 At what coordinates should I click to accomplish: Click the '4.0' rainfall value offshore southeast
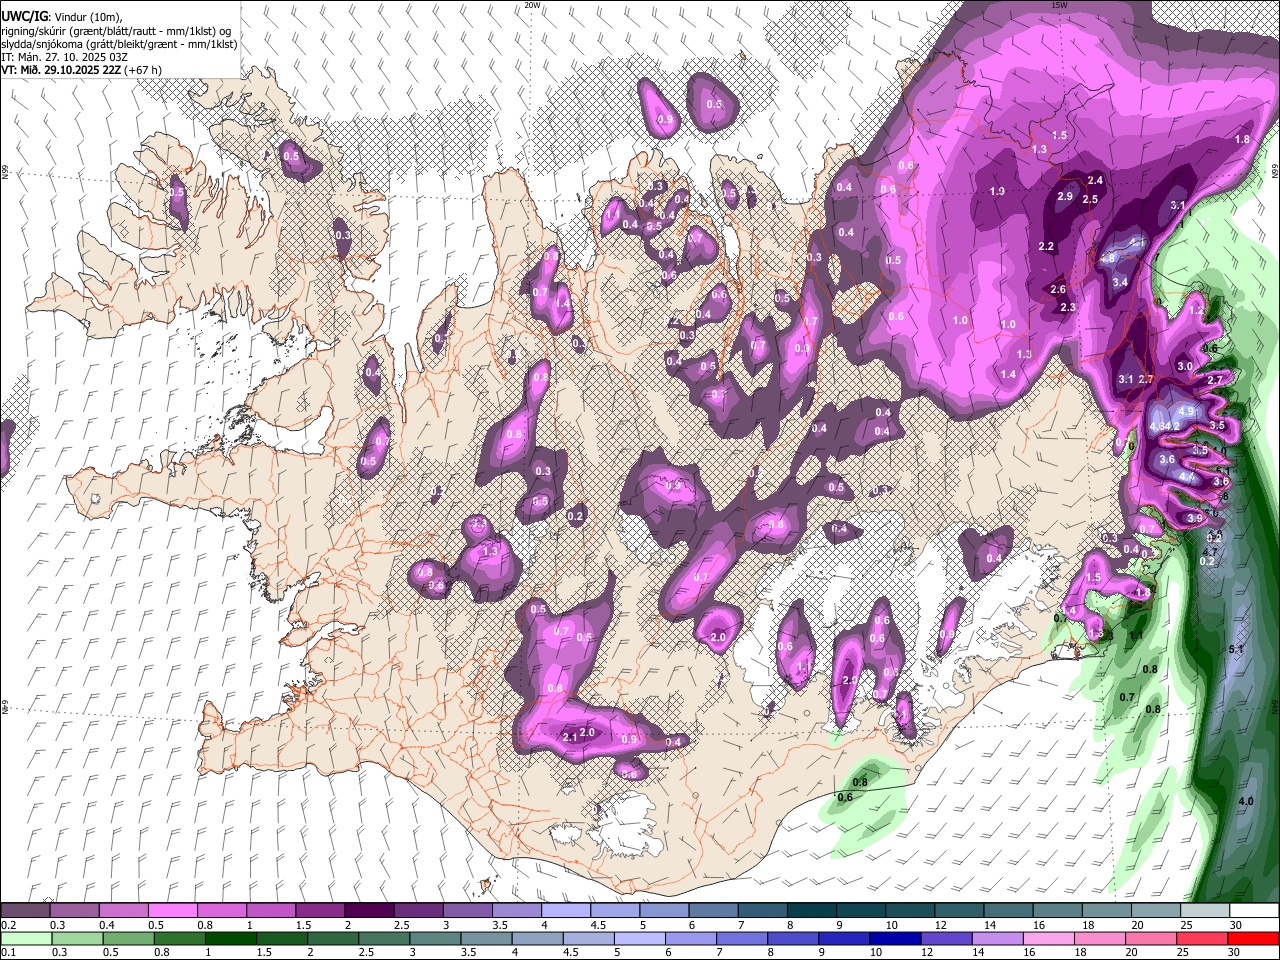point(1246,802)
